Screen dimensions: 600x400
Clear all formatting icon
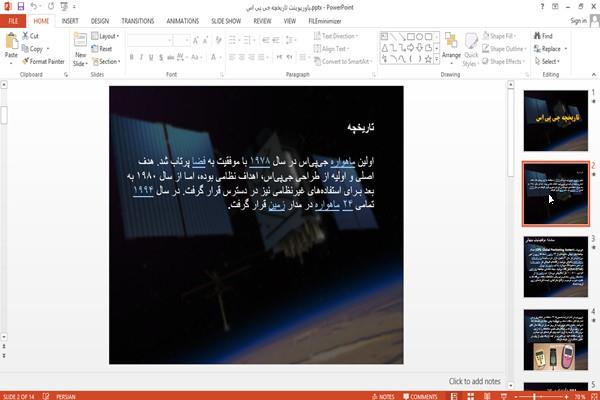pos(218,40)
